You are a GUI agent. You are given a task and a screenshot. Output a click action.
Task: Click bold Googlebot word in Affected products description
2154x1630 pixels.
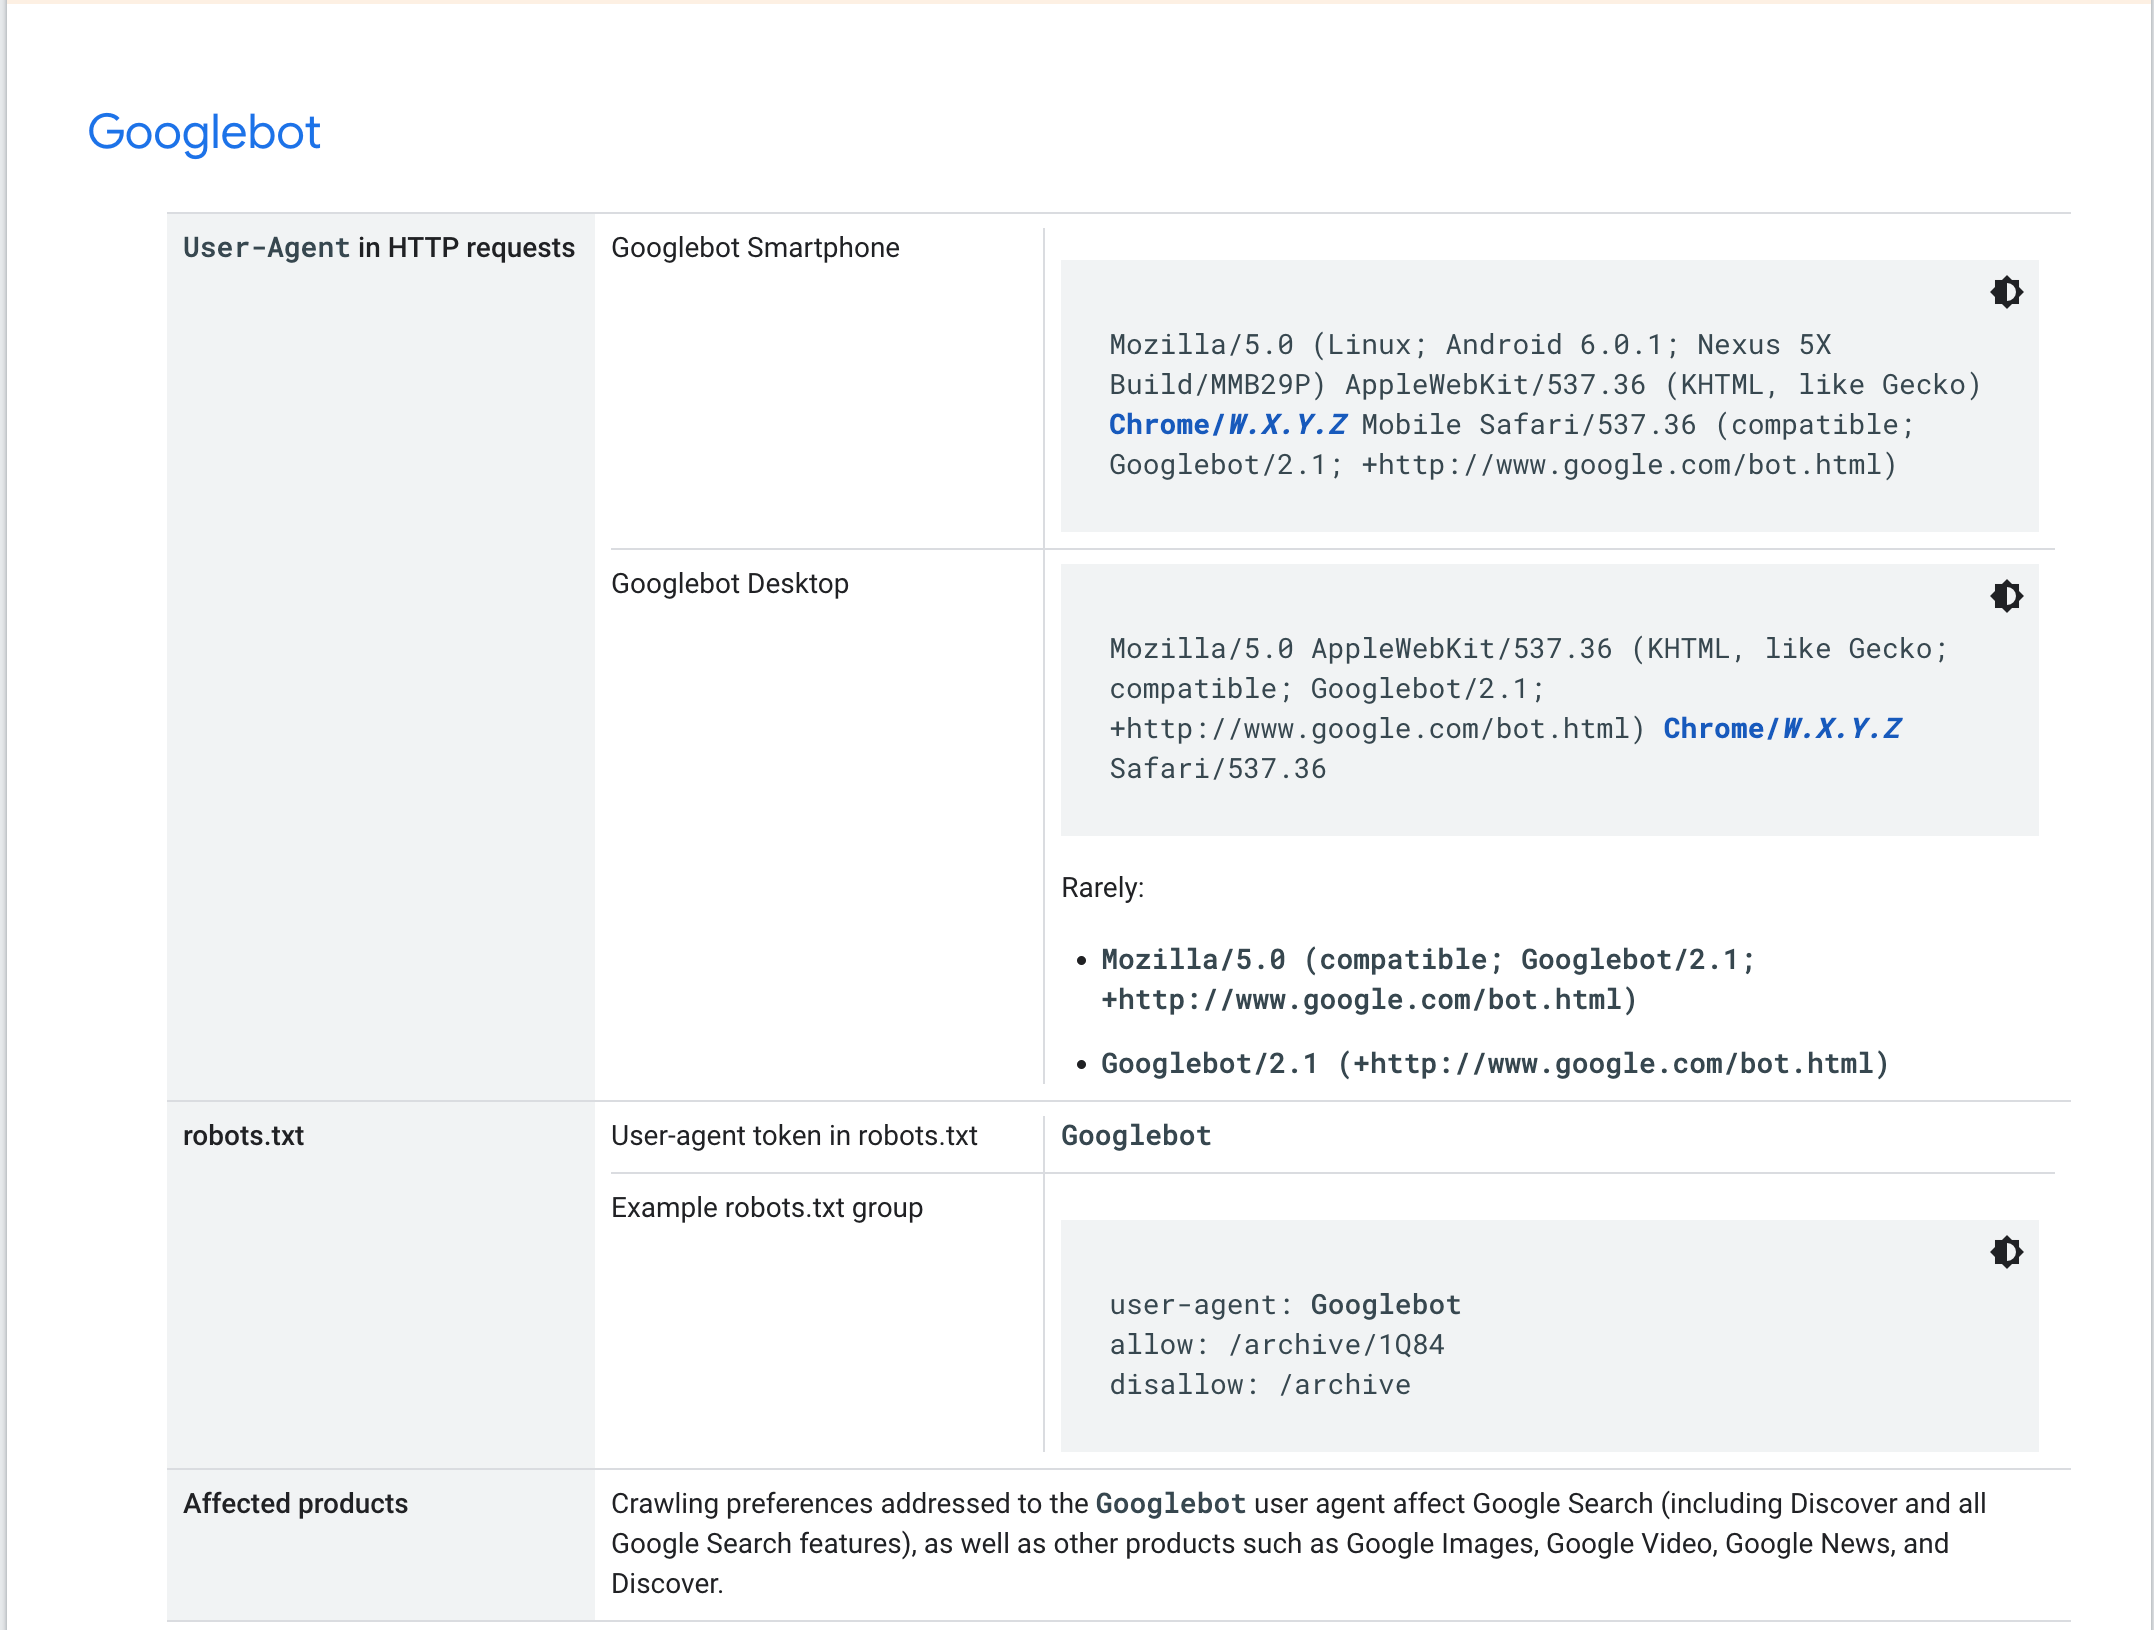pos(1171,1504)
